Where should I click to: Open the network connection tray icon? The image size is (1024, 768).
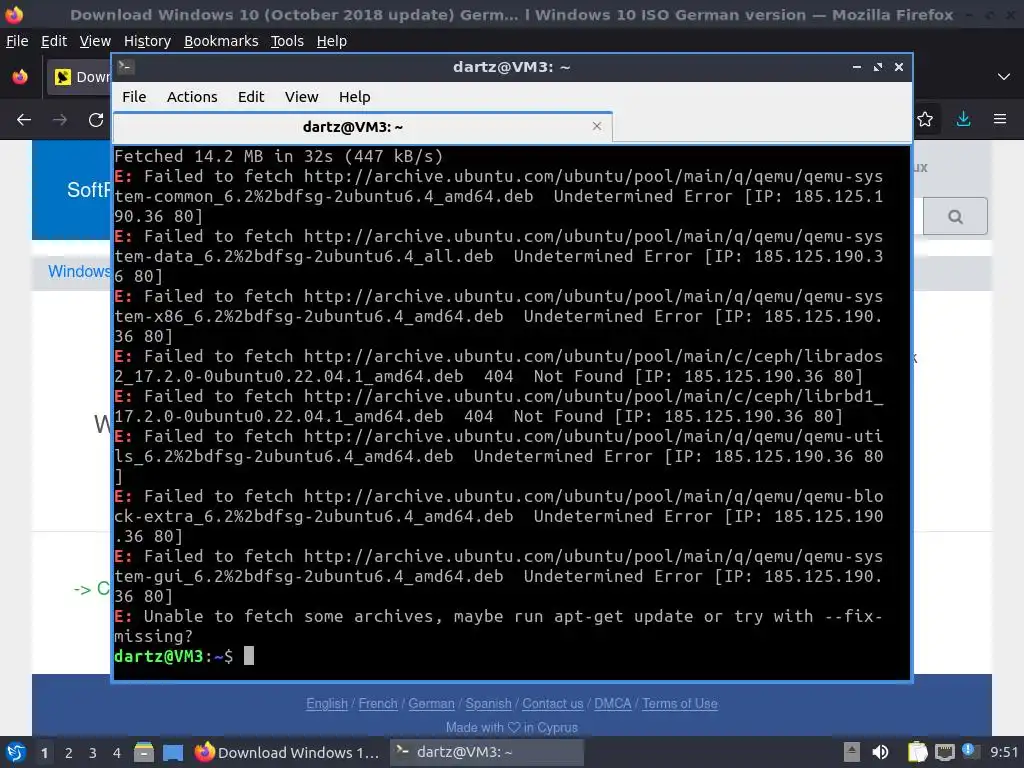[944, 753]
